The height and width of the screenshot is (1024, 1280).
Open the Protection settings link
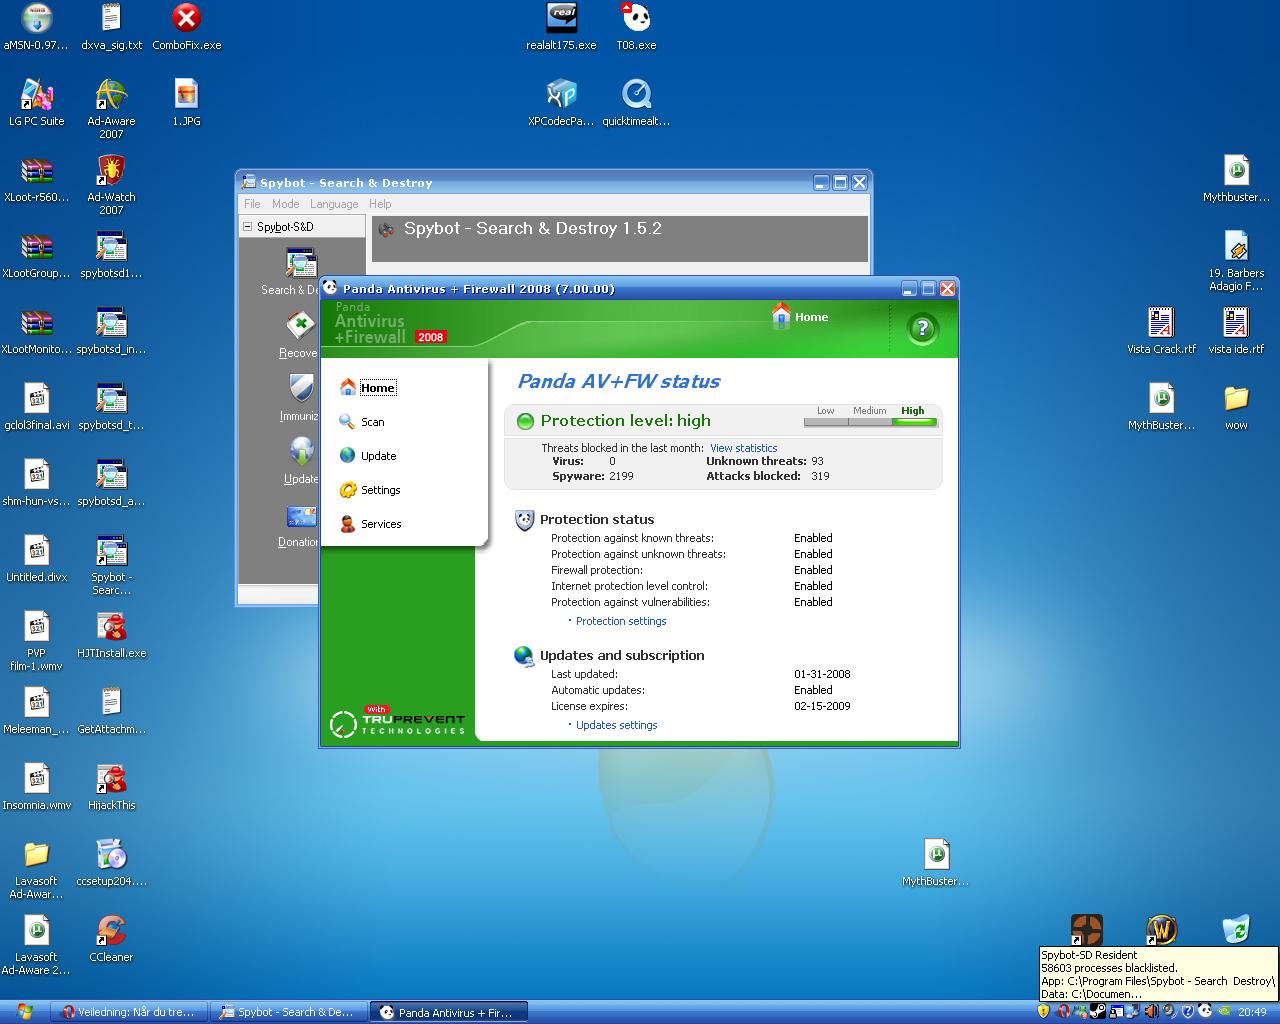click(621, 621)
